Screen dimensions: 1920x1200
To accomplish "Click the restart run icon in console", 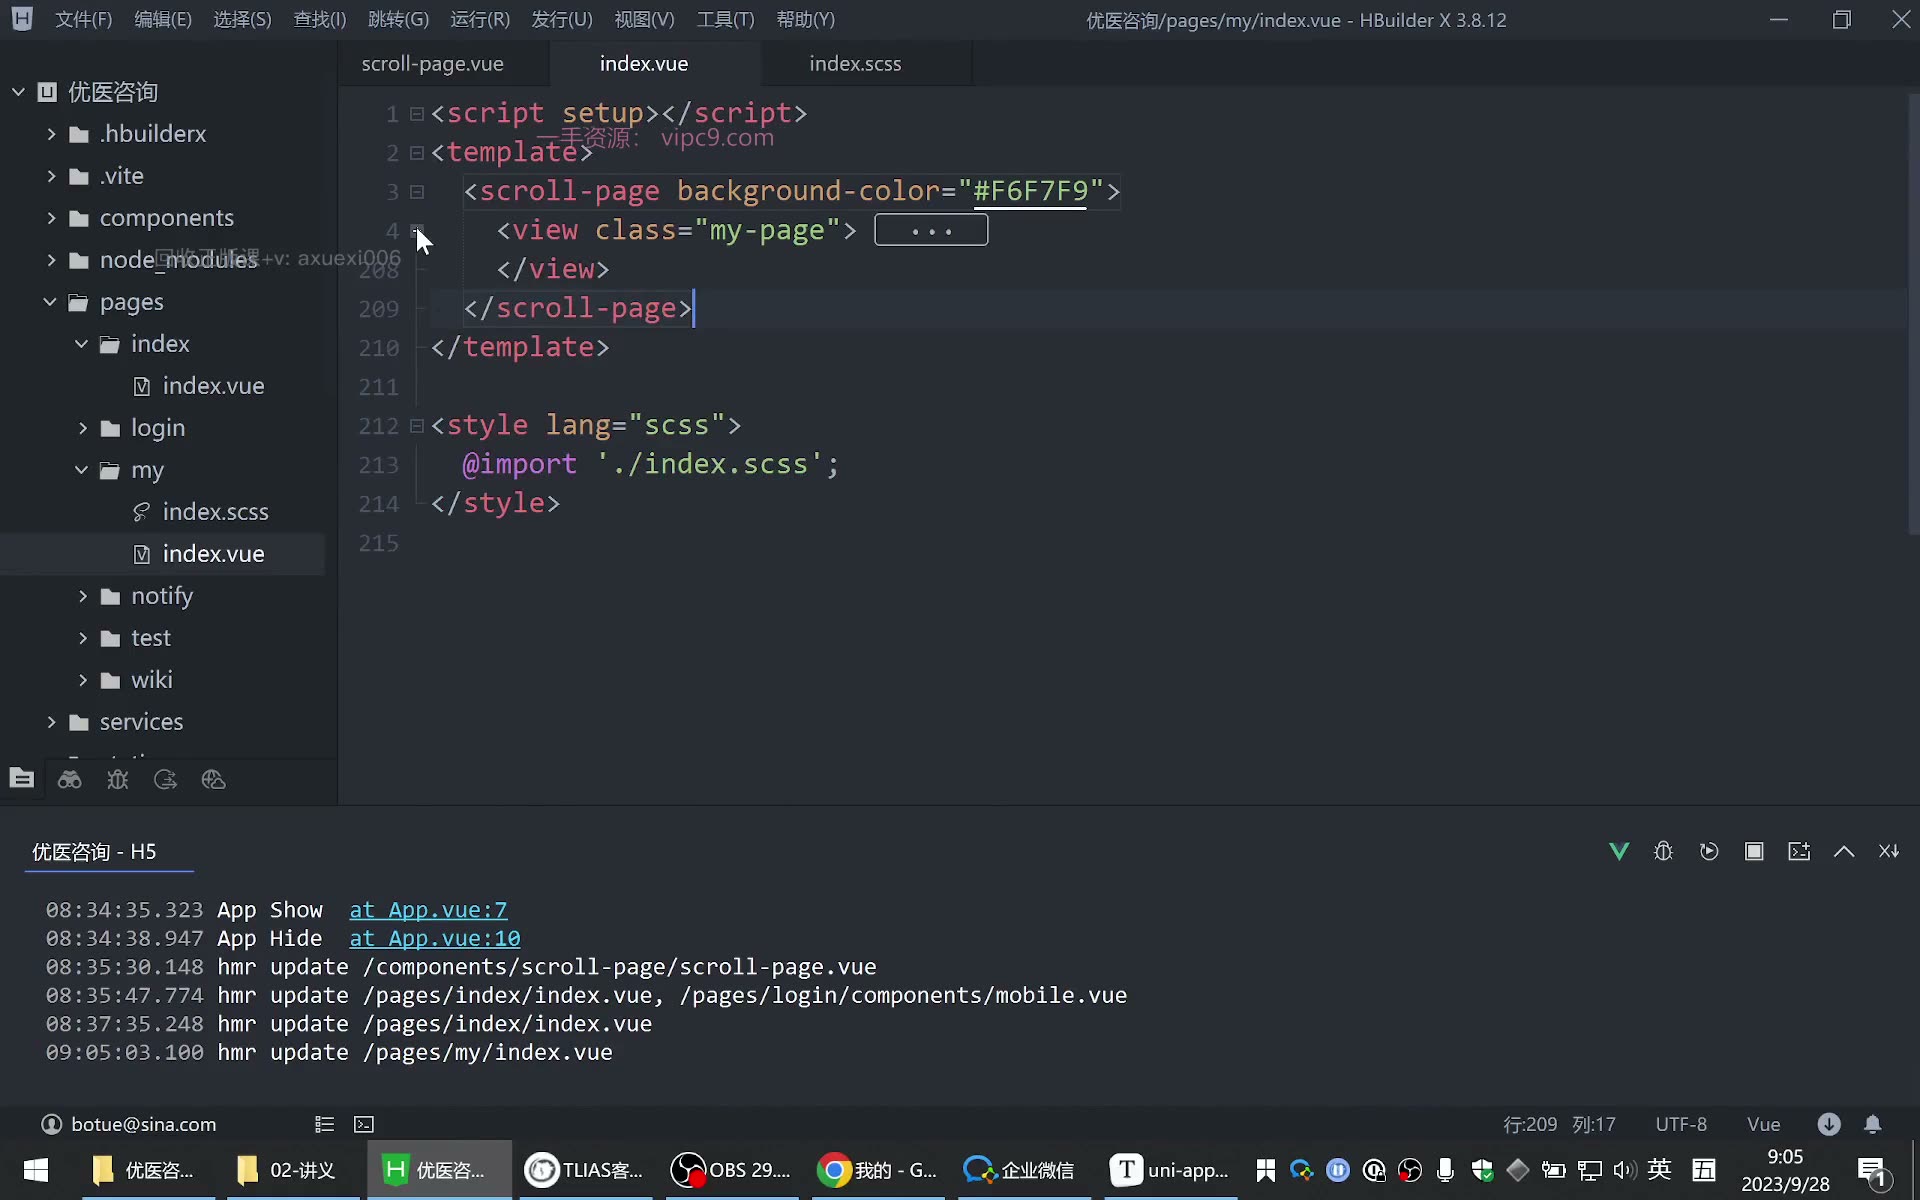I will click(x=1709, y=851).
